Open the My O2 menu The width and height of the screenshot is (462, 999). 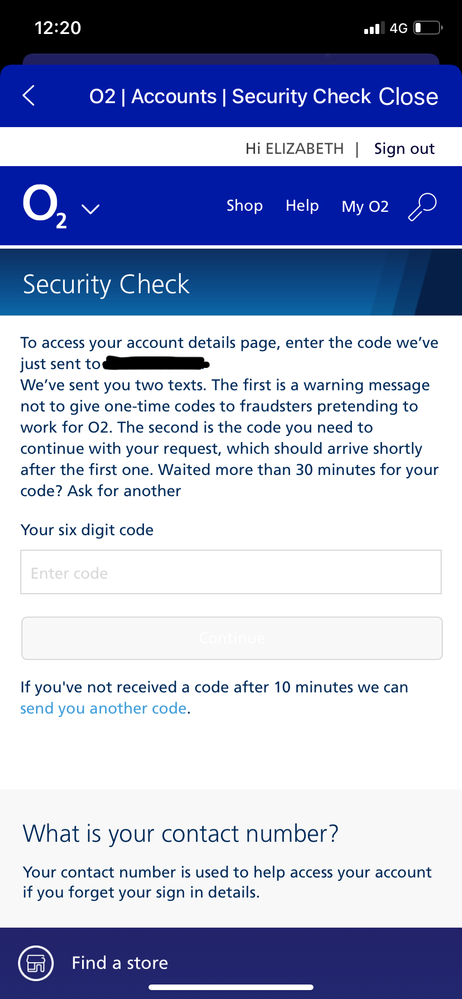click(365, 206)
